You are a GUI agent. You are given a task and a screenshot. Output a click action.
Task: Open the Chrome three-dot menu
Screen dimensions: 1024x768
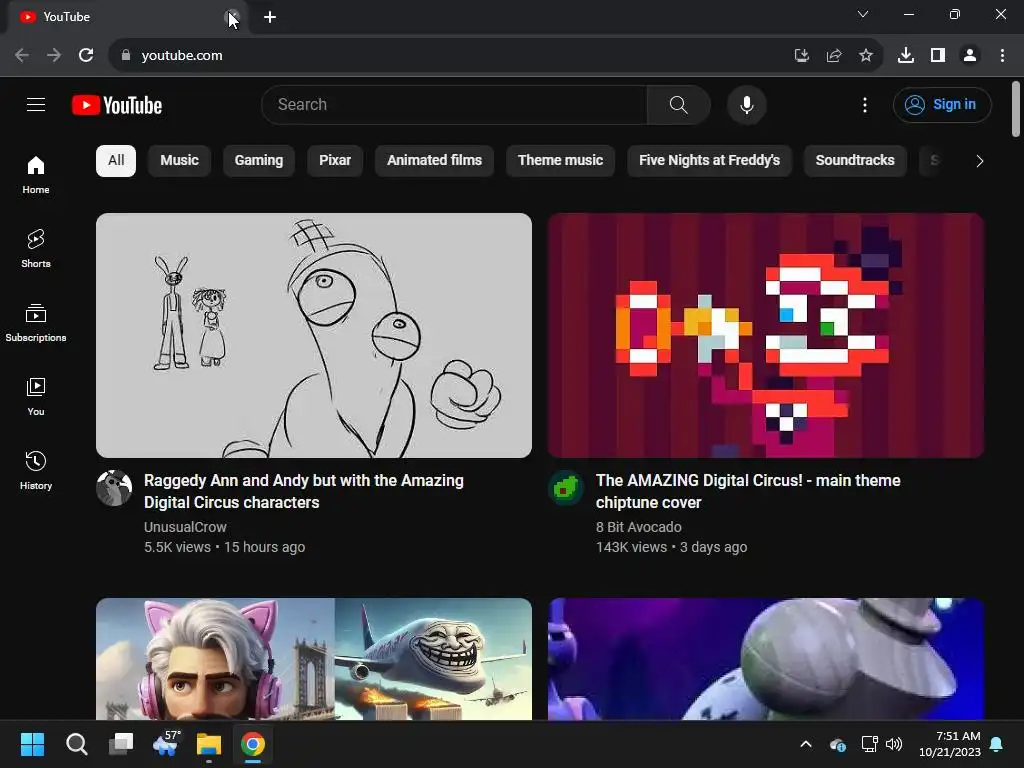tap(1002, 56)
